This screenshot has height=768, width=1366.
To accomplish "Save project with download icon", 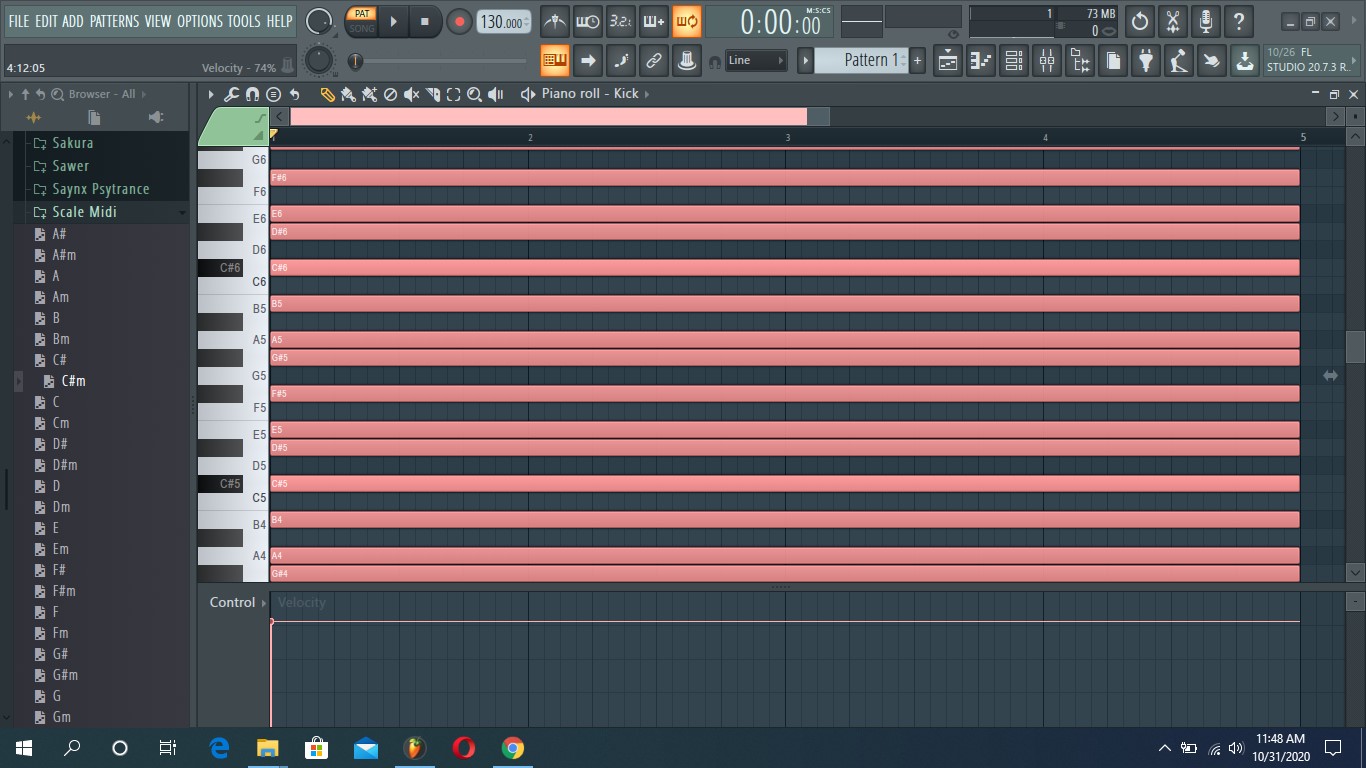I will [x=1244, y=61].
